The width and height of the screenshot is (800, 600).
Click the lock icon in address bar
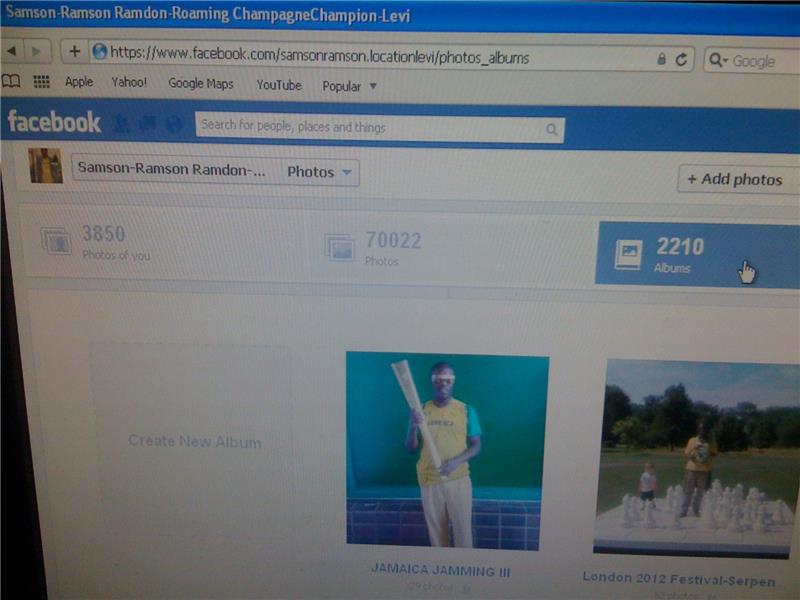[661, 59]
